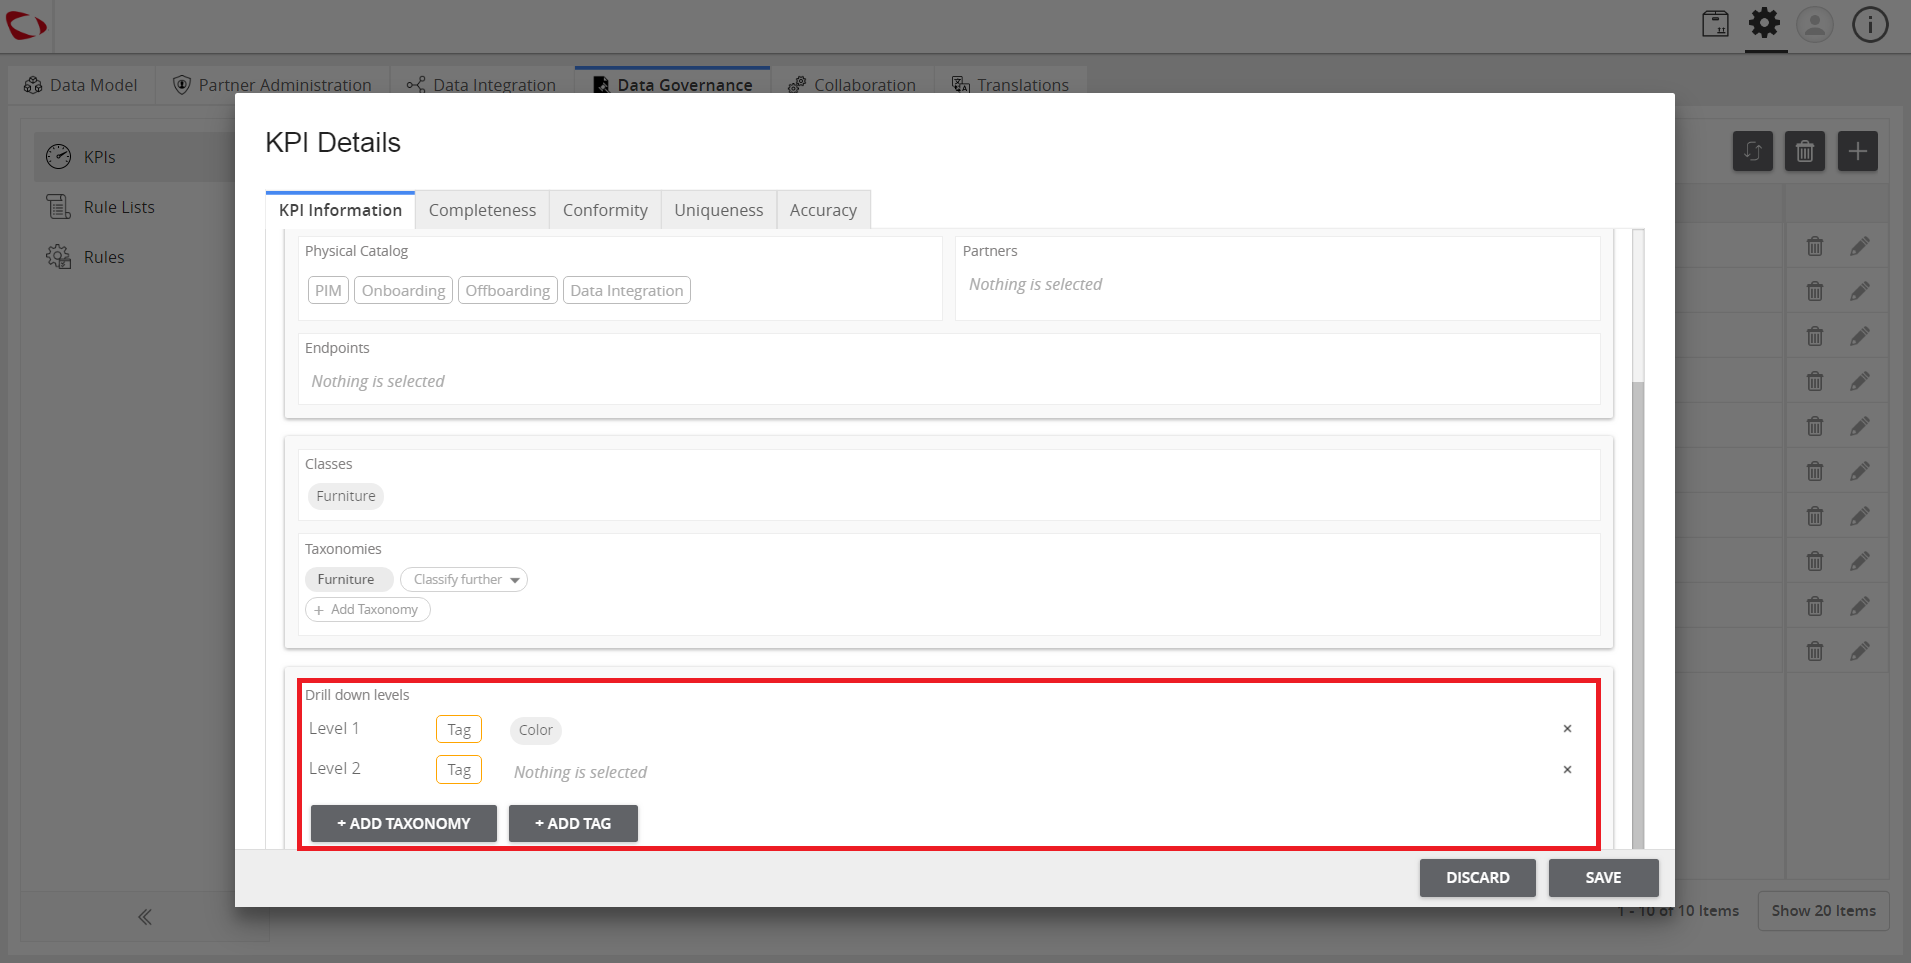Open the Collaboration tab
1911x963 pixels.
pos(852,85)
